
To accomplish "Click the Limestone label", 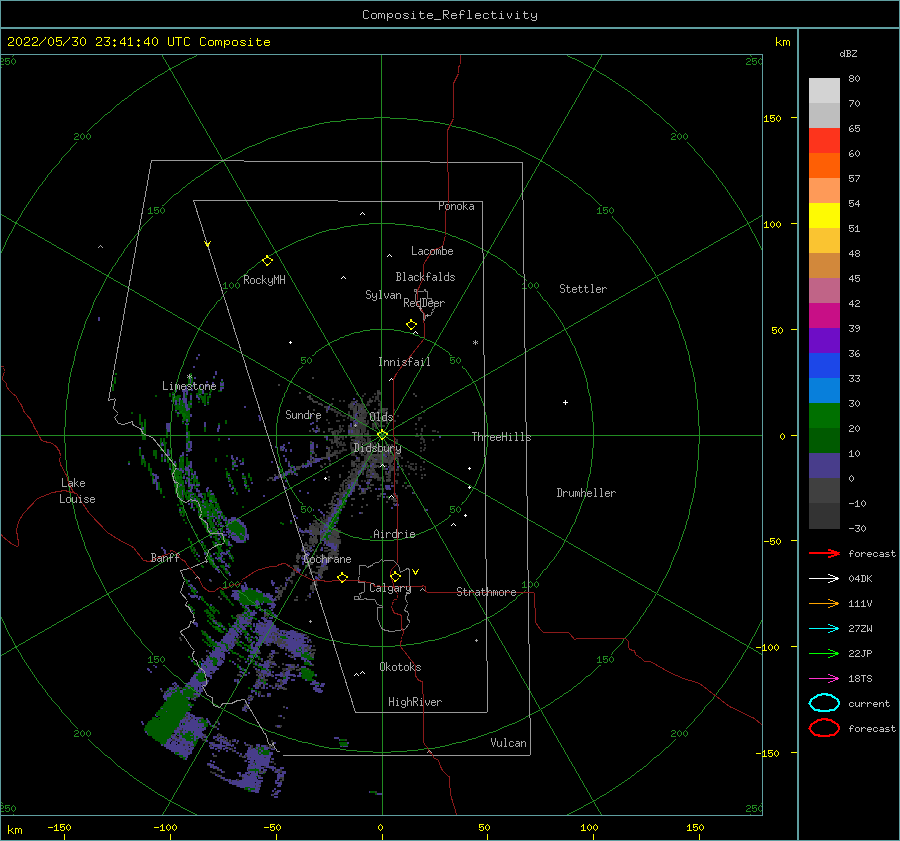I will tap(189, 386).
